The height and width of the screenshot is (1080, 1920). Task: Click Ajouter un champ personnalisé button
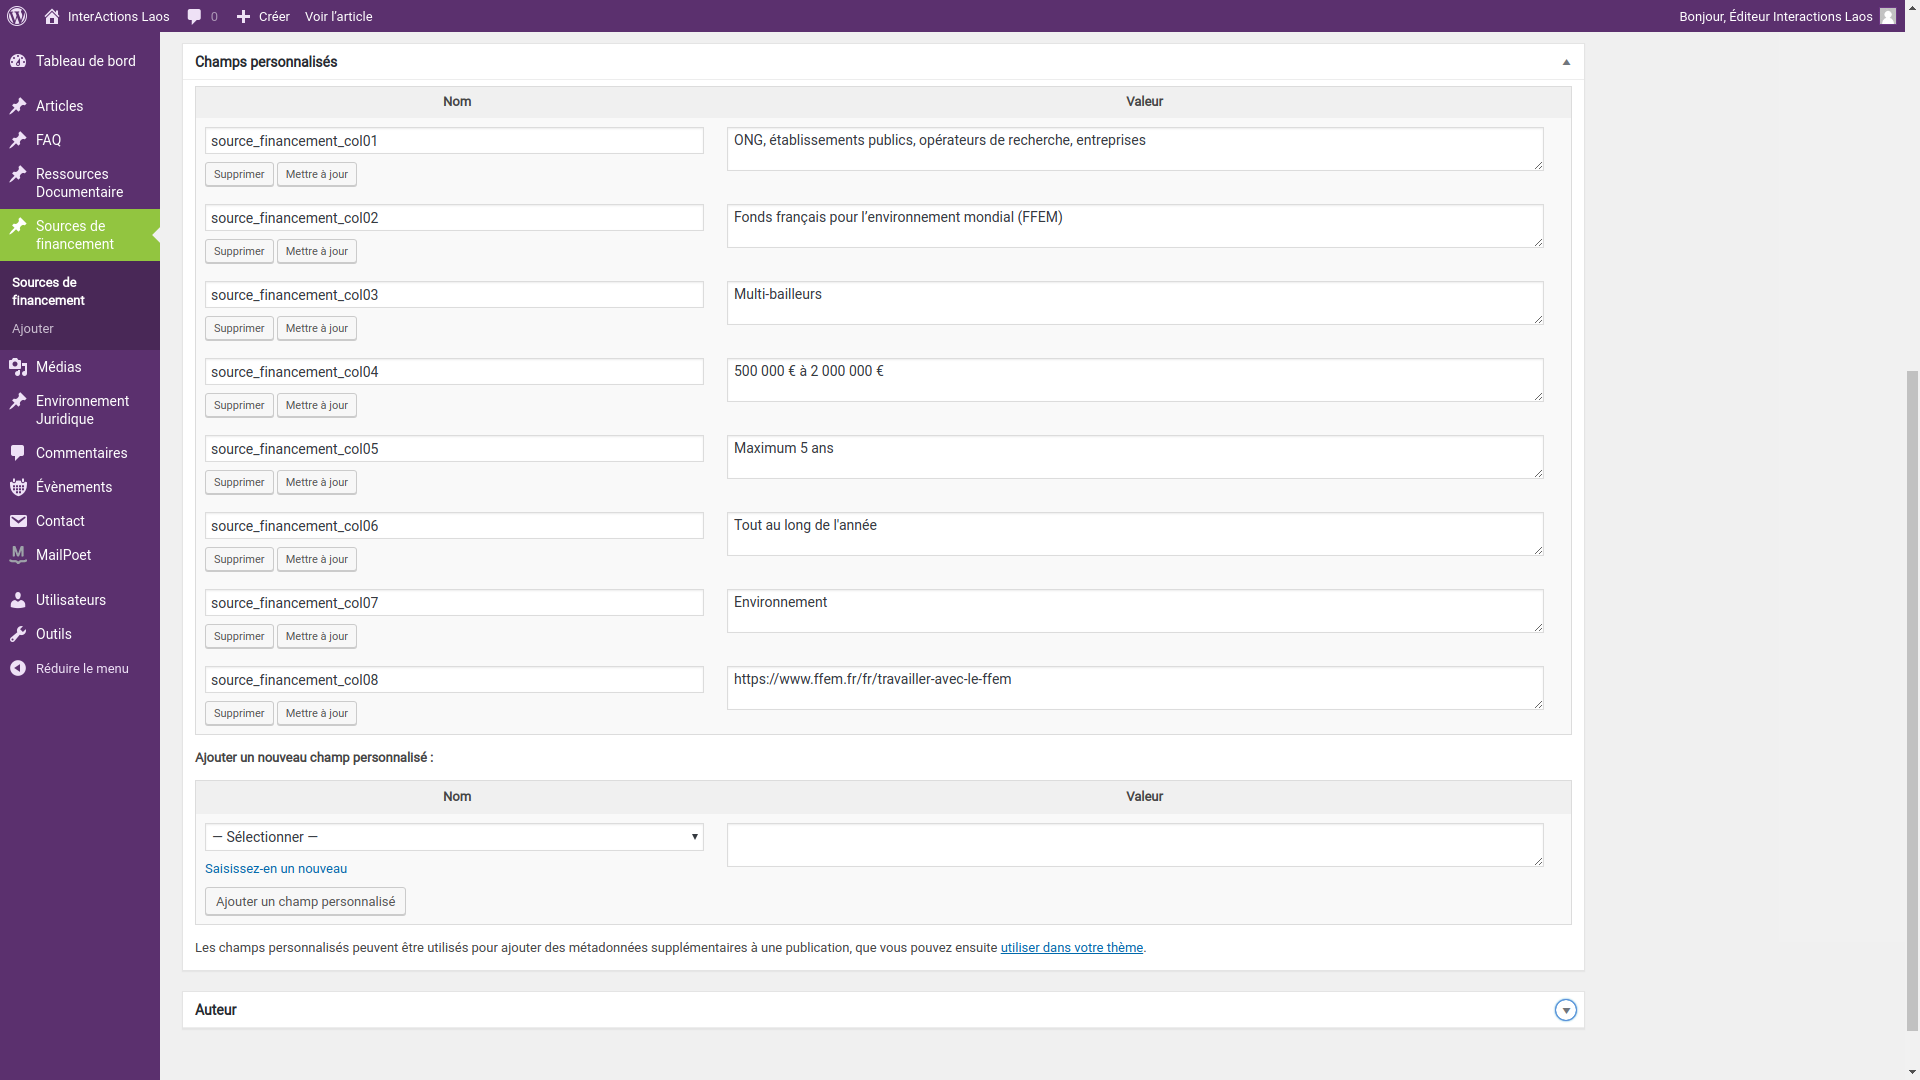[x=305, y=901]
